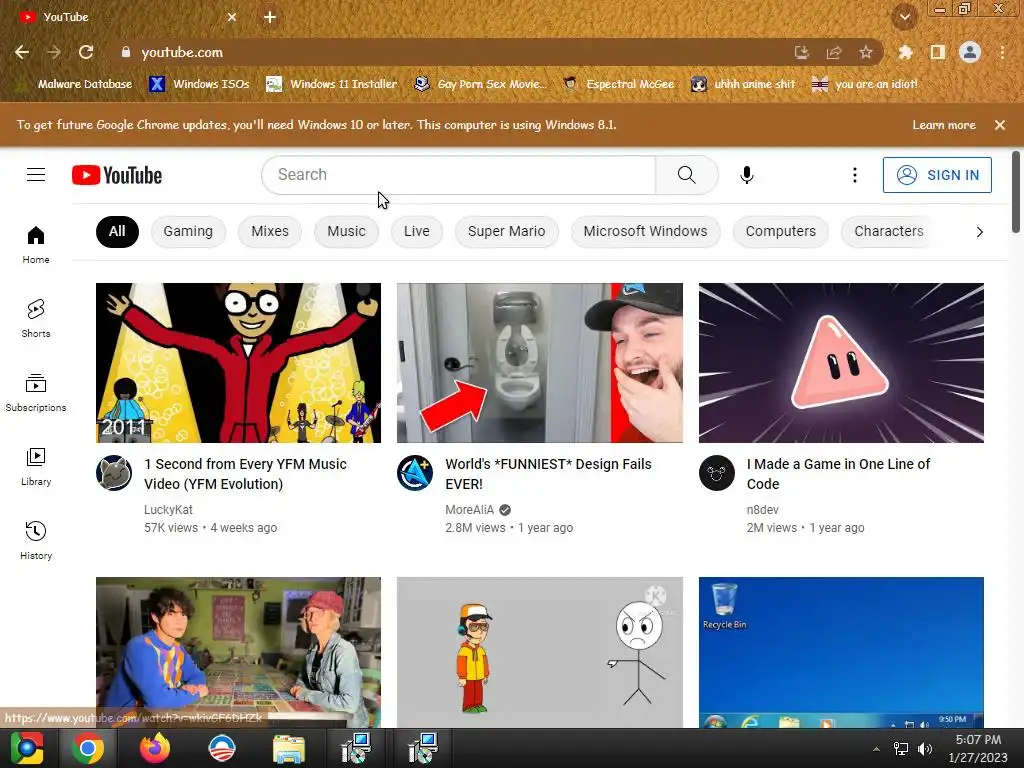Viewport: 1024px width, 768px height.
Task: Open the Recycle Bin desktop video thumbnail
Action: pos(841,652)
